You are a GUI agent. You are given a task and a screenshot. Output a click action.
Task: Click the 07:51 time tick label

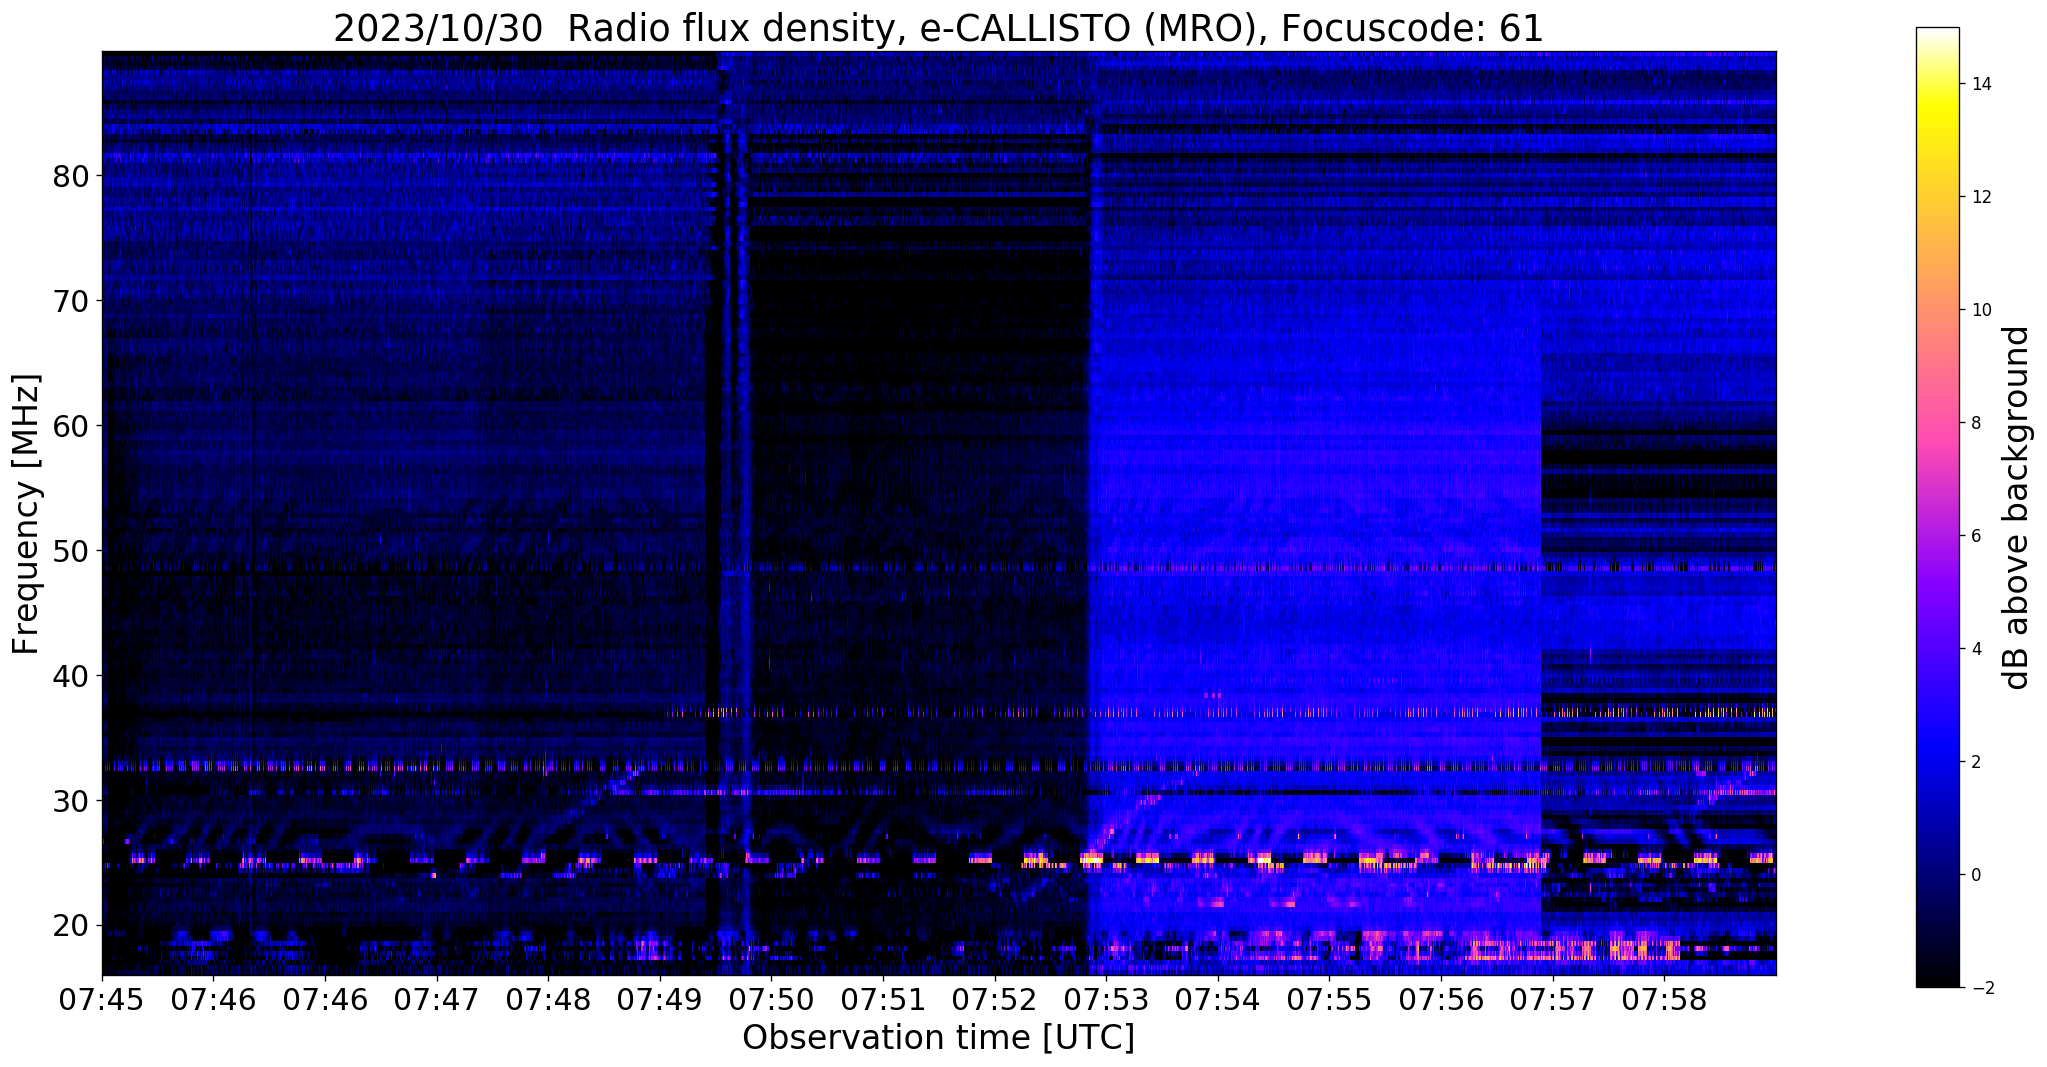(x=883, y=1000)
